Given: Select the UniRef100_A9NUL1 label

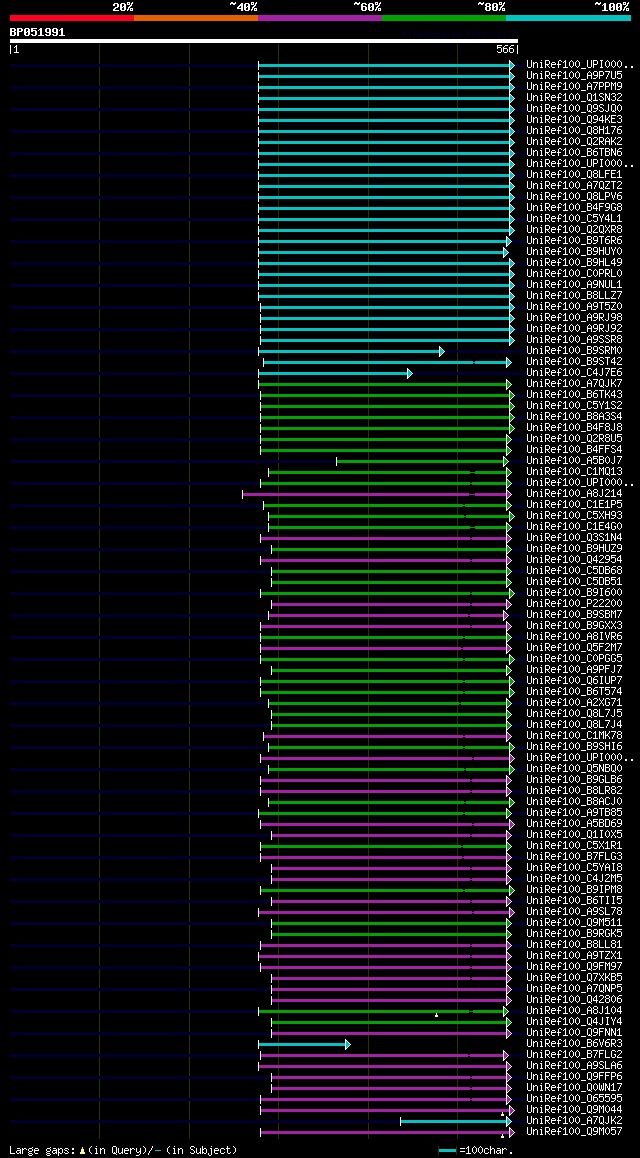Looking at the screenshot, I should 574,284.
